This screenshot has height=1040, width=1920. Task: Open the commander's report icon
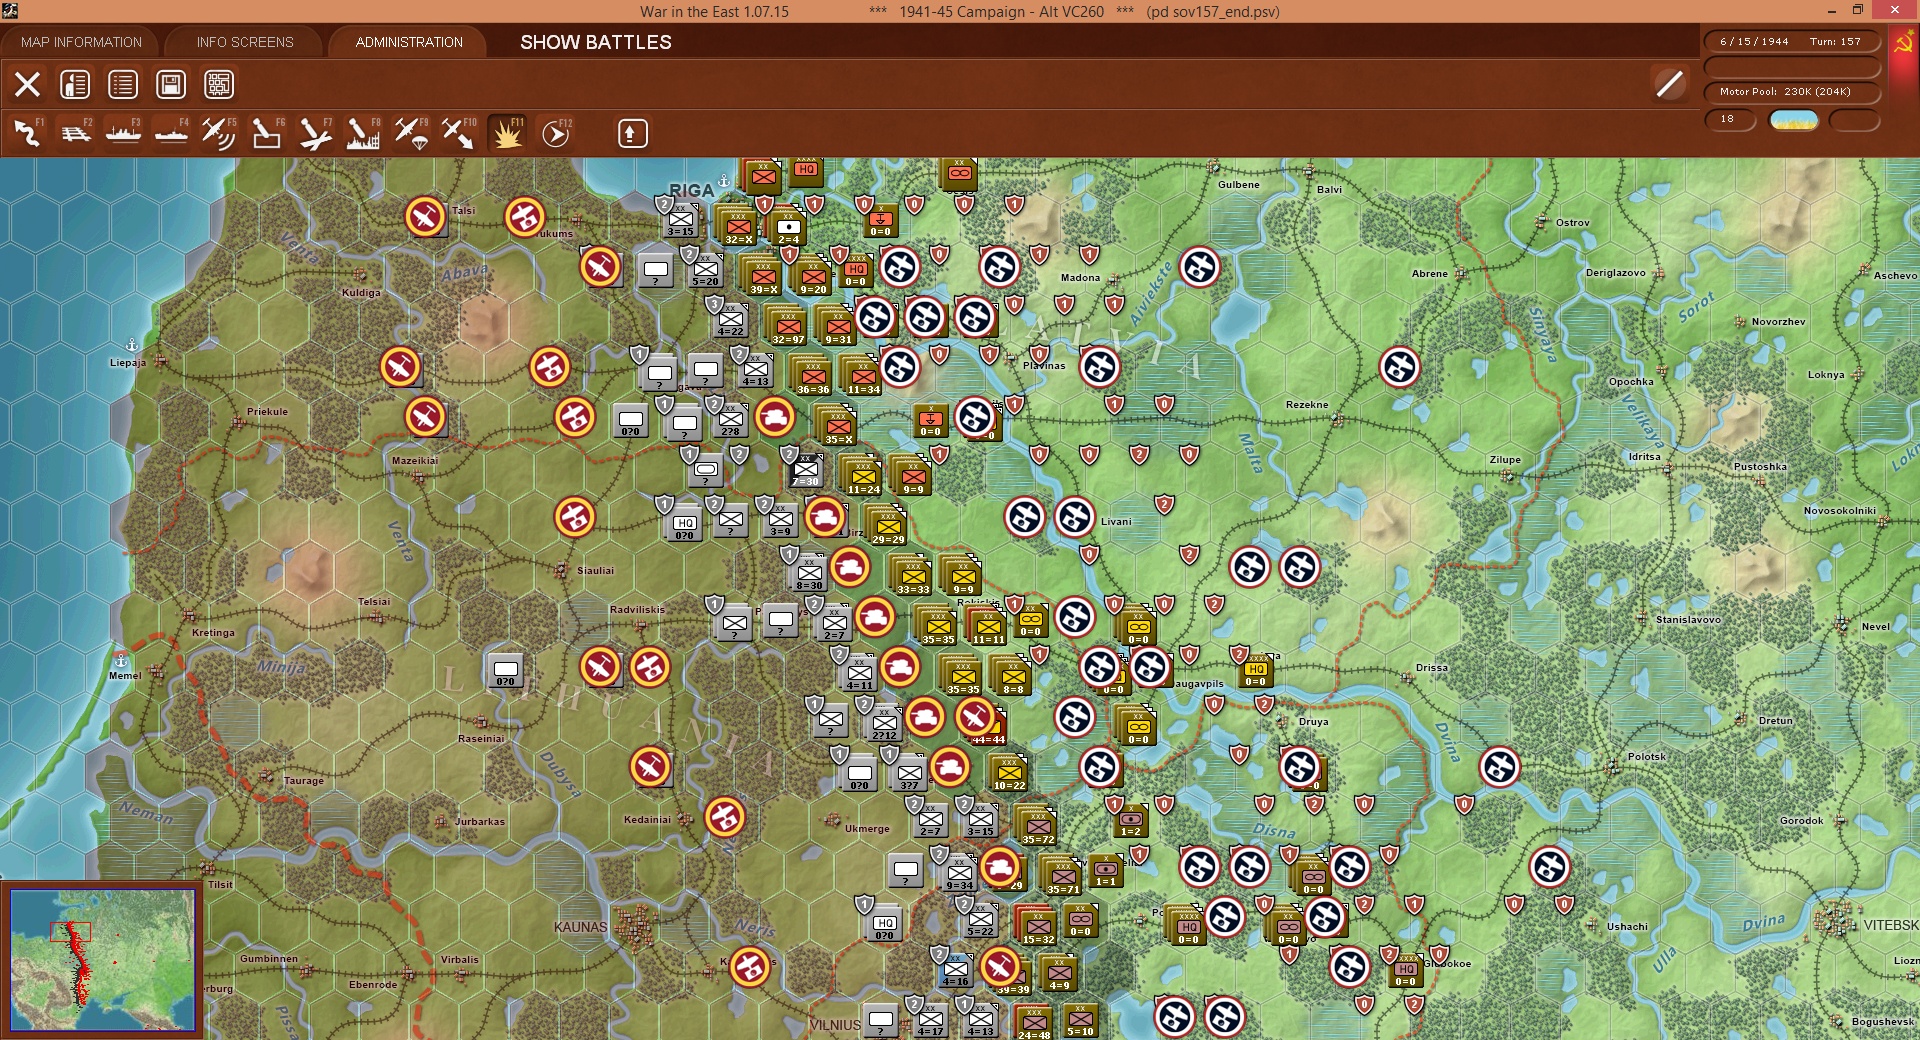[75, 84]
